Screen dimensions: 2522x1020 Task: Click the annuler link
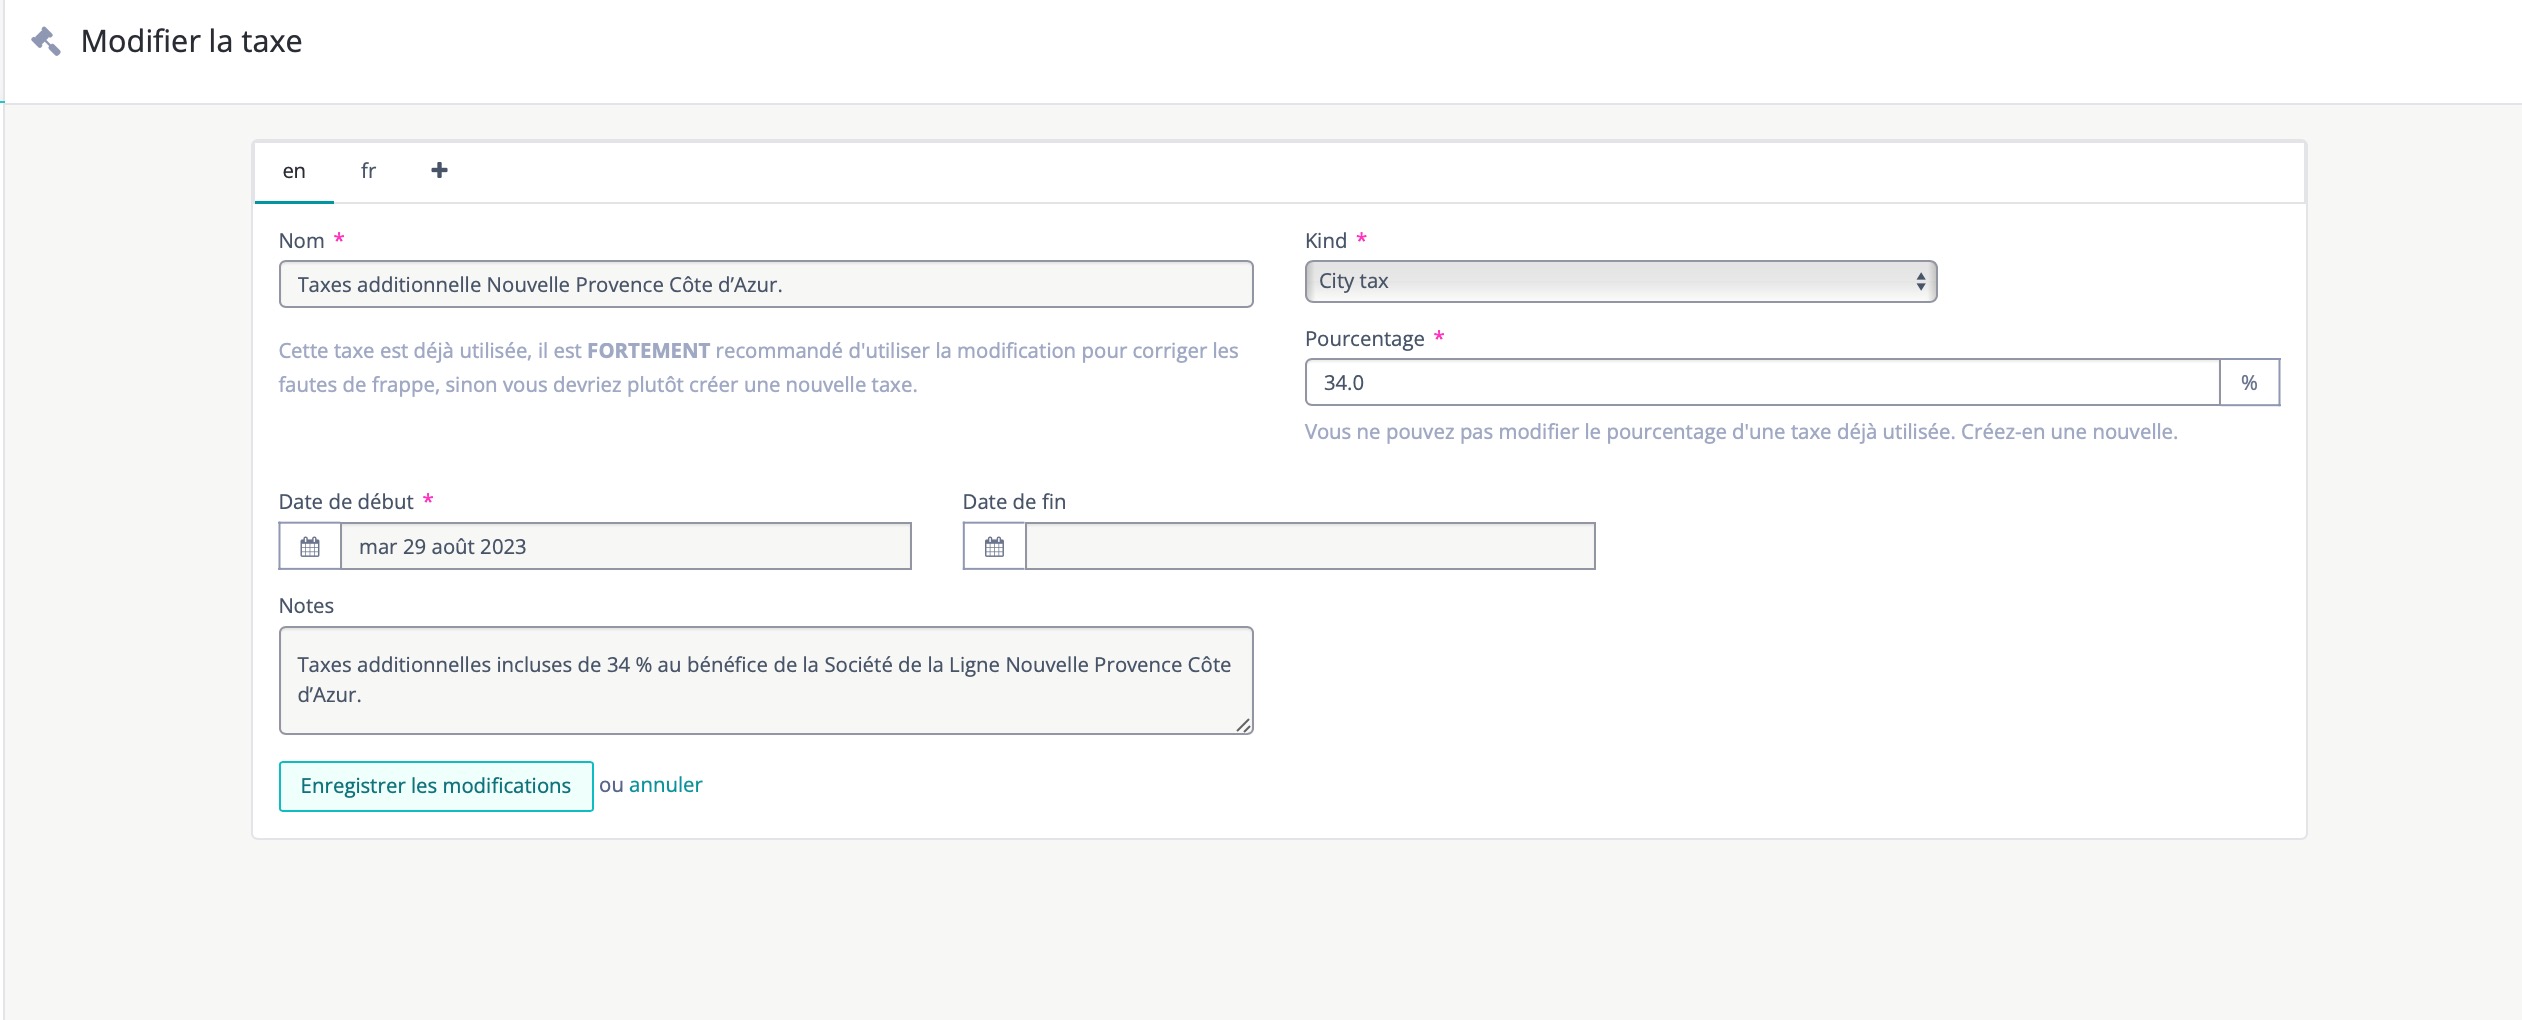click(x=665, y=785)
